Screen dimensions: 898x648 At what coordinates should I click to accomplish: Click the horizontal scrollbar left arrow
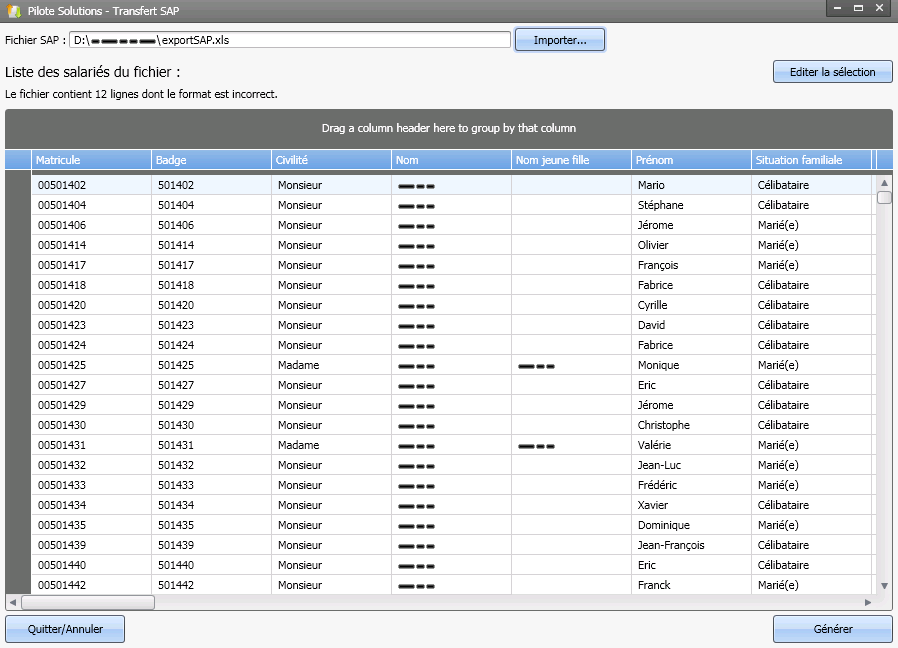pyautogui.click(x=13, y=603)
